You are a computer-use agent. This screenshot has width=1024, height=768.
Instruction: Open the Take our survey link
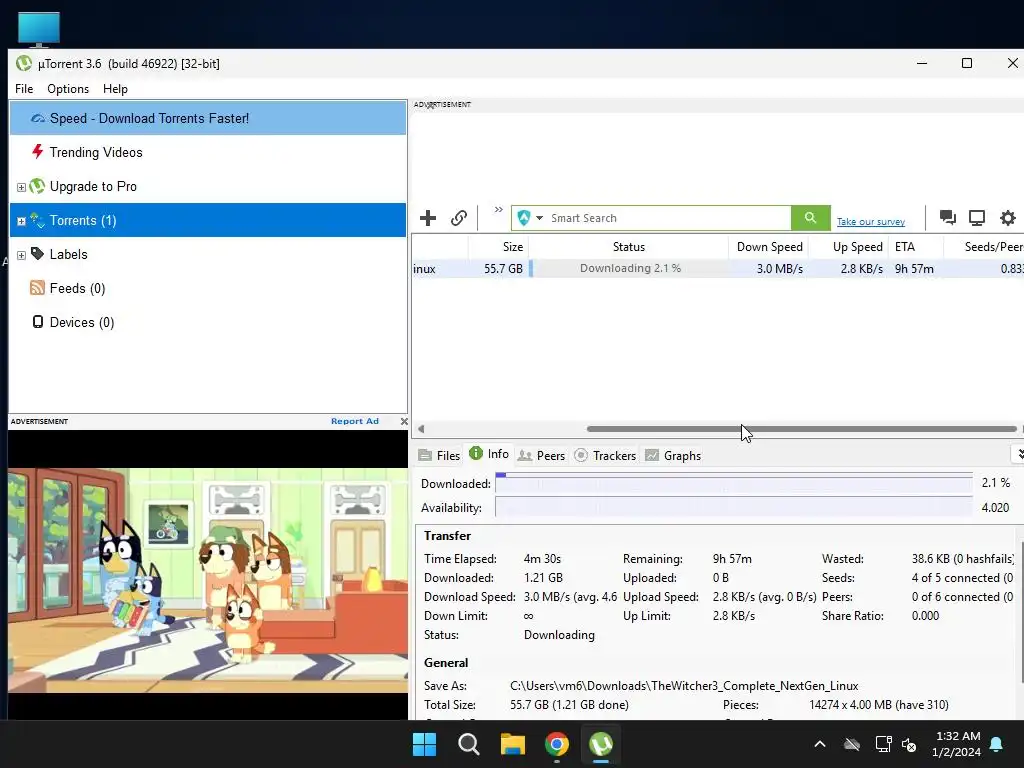[x=871, y=222]
